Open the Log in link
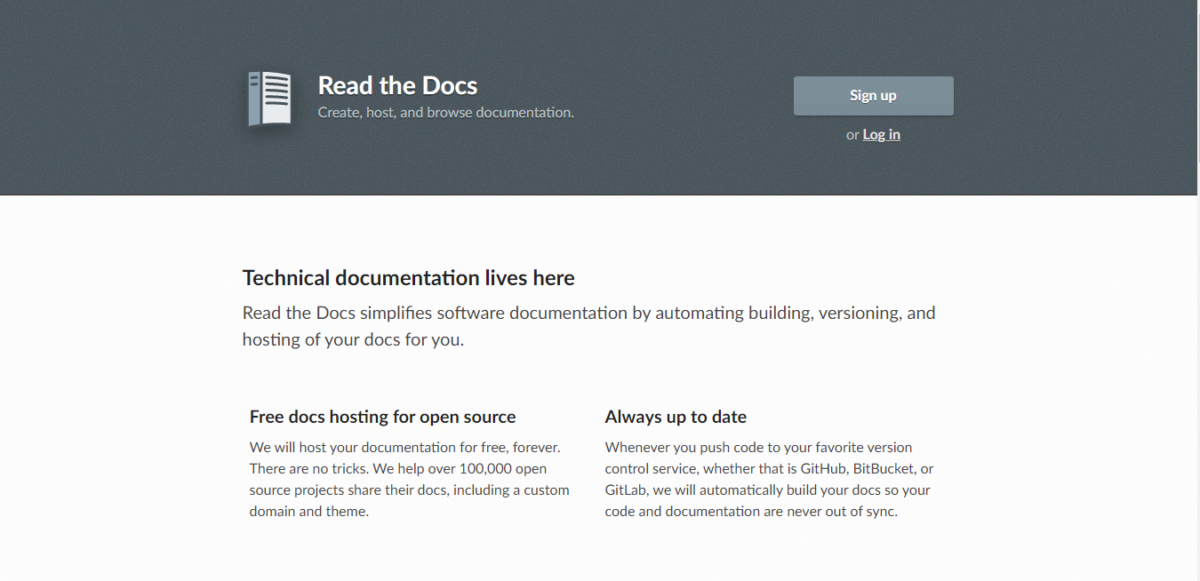Image resolution: width=1200 pixels, height=581 pixels. coord(881,135)
